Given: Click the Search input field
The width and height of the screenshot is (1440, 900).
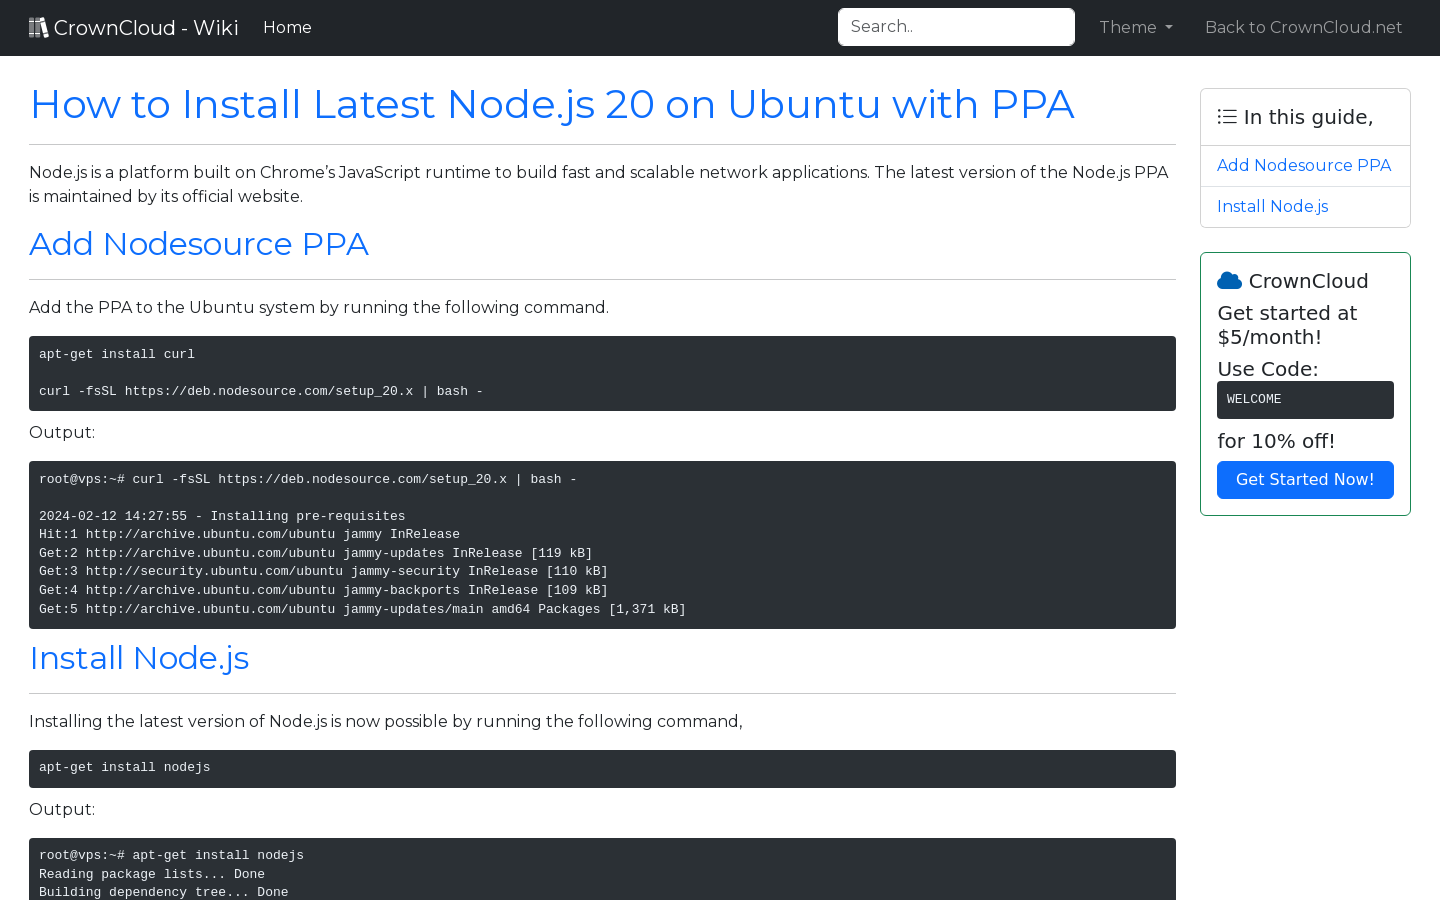Looking at the screenshot, I should (x=956, y=26).
